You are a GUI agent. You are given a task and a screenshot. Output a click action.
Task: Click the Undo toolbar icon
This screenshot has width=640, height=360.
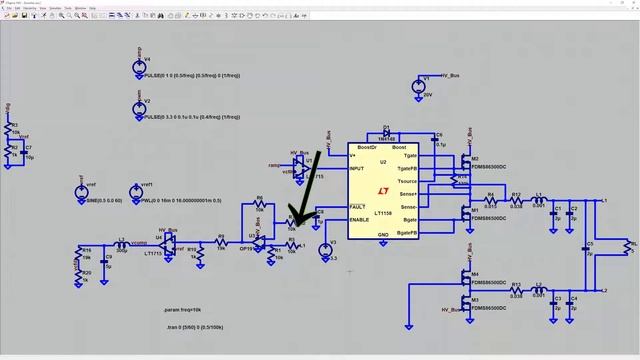[x=265, y=16]
